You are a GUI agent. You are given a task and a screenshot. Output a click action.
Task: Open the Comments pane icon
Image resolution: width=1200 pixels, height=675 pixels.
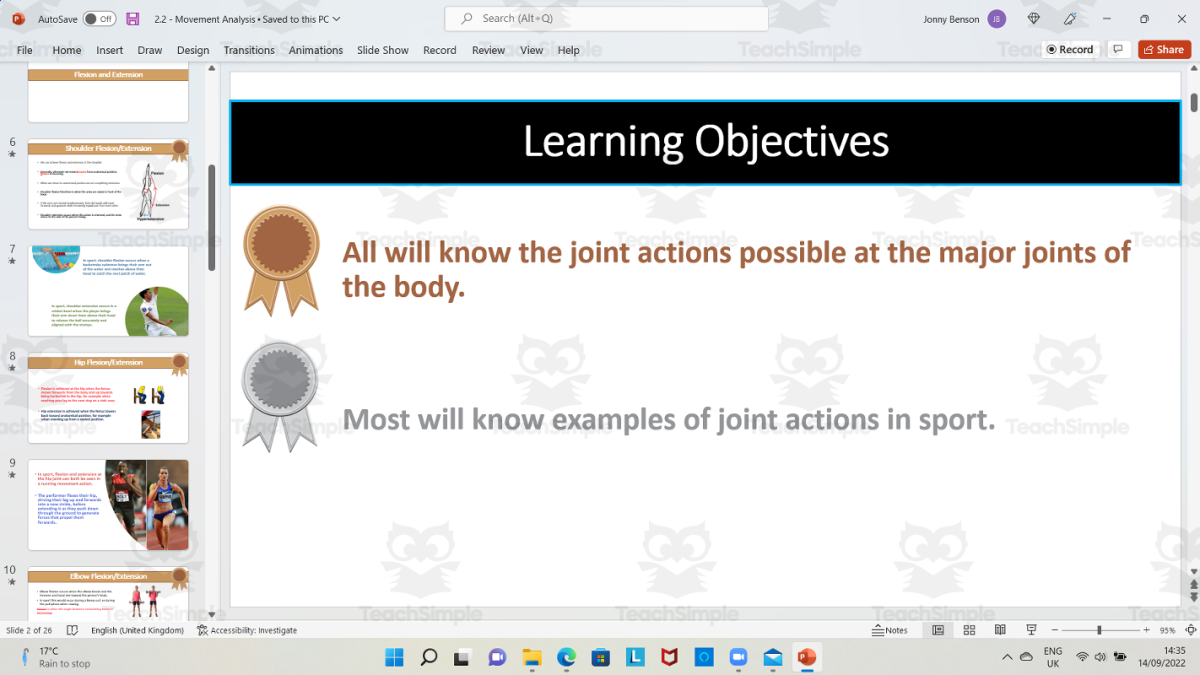pos(1119,49)
